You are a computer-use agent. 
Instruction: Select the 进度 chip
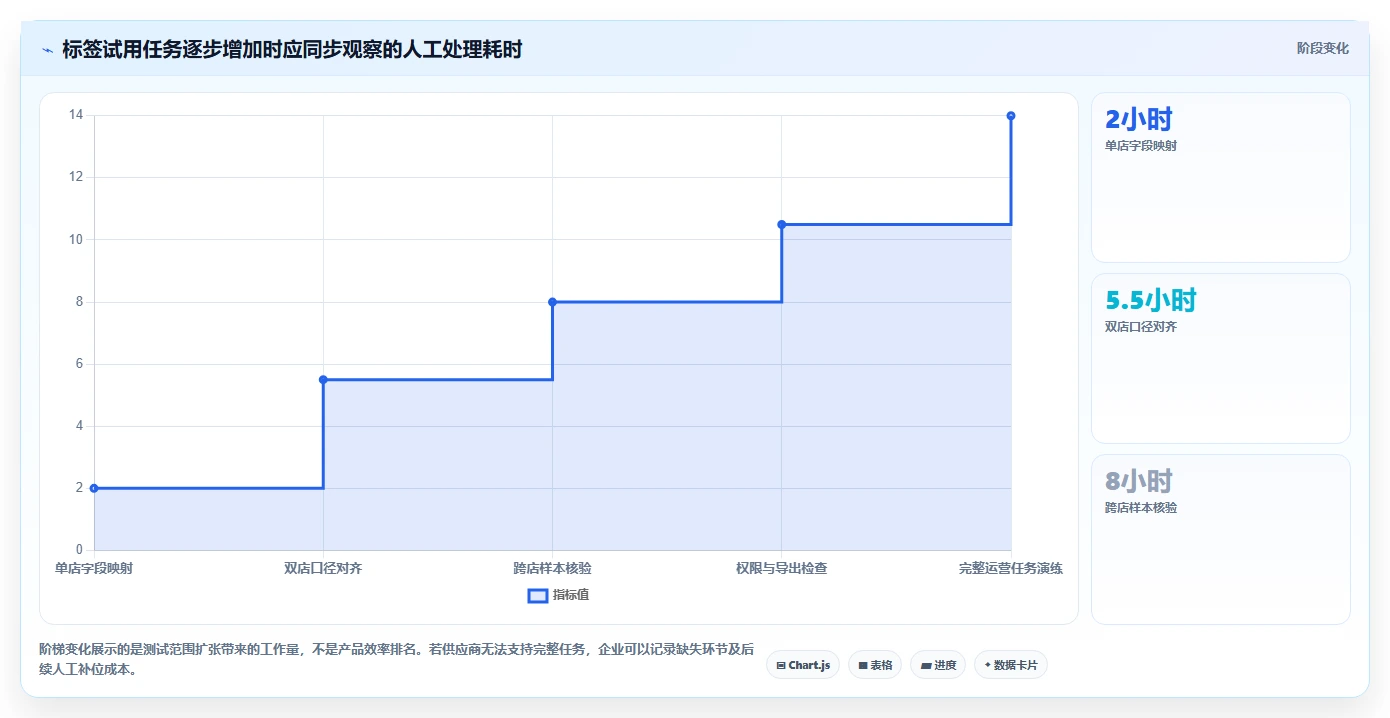938,665
